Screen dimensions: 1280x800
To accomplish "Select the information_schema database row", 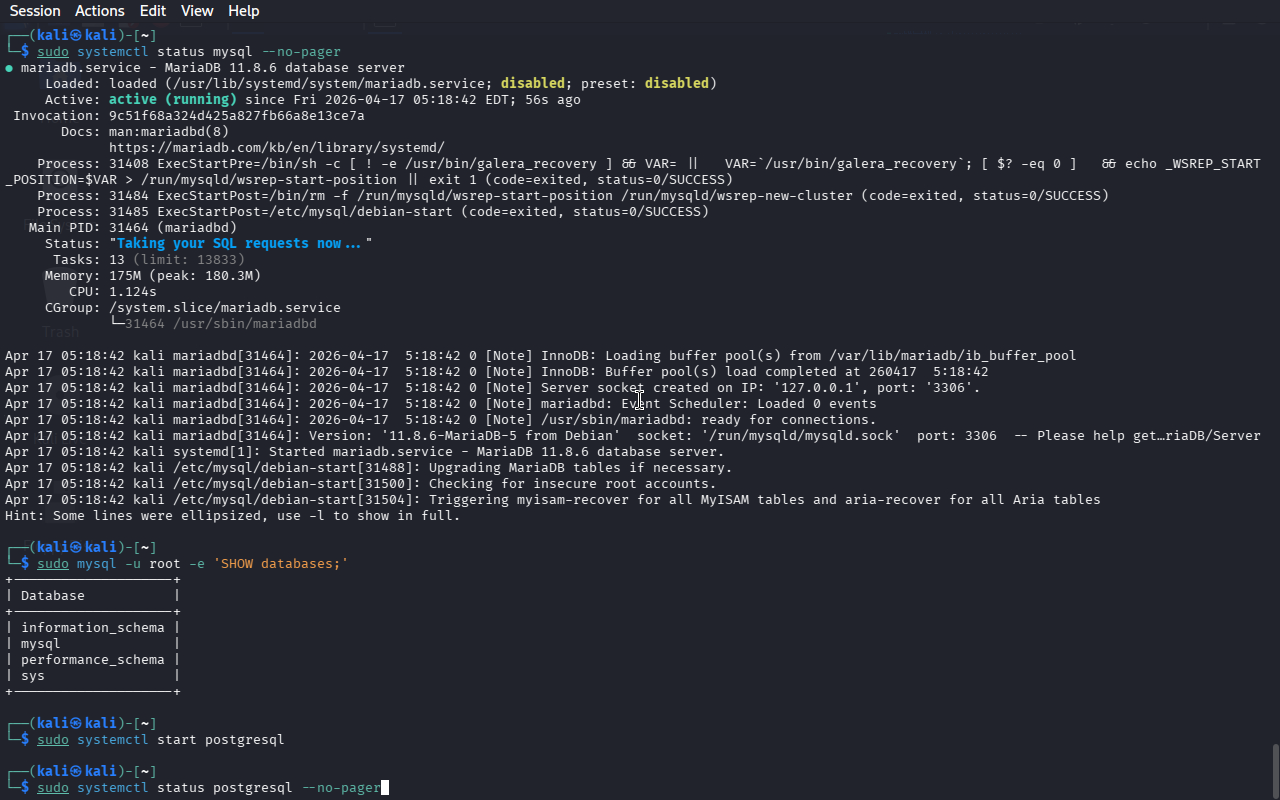I will 92,627.
